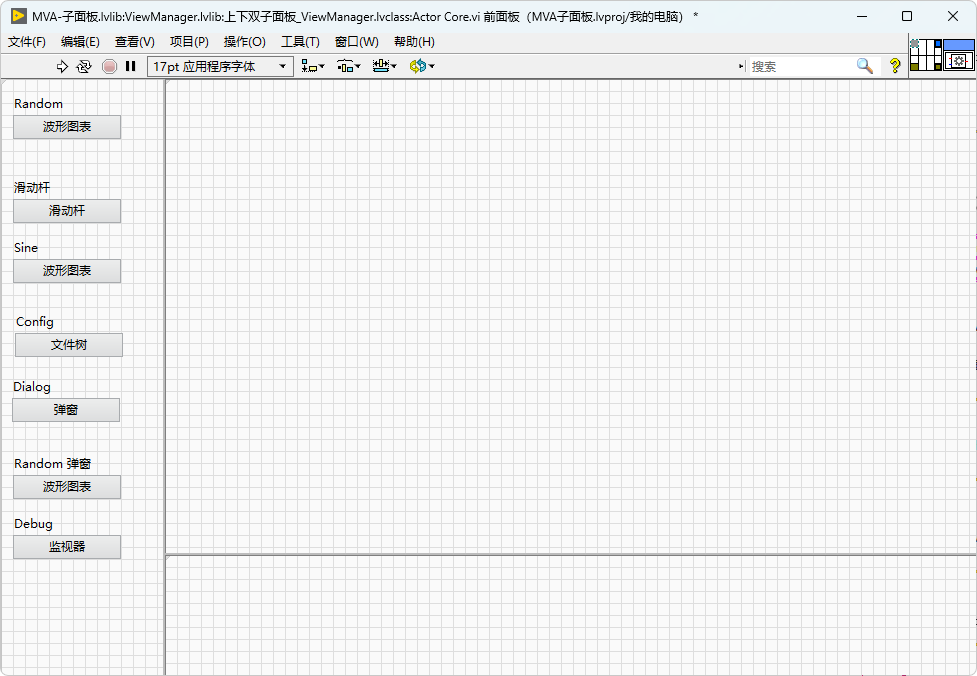Click the small arrow left of the search box
Image resolution: width=977 pixels, height=676 pixels.
[x=741, y=66]
